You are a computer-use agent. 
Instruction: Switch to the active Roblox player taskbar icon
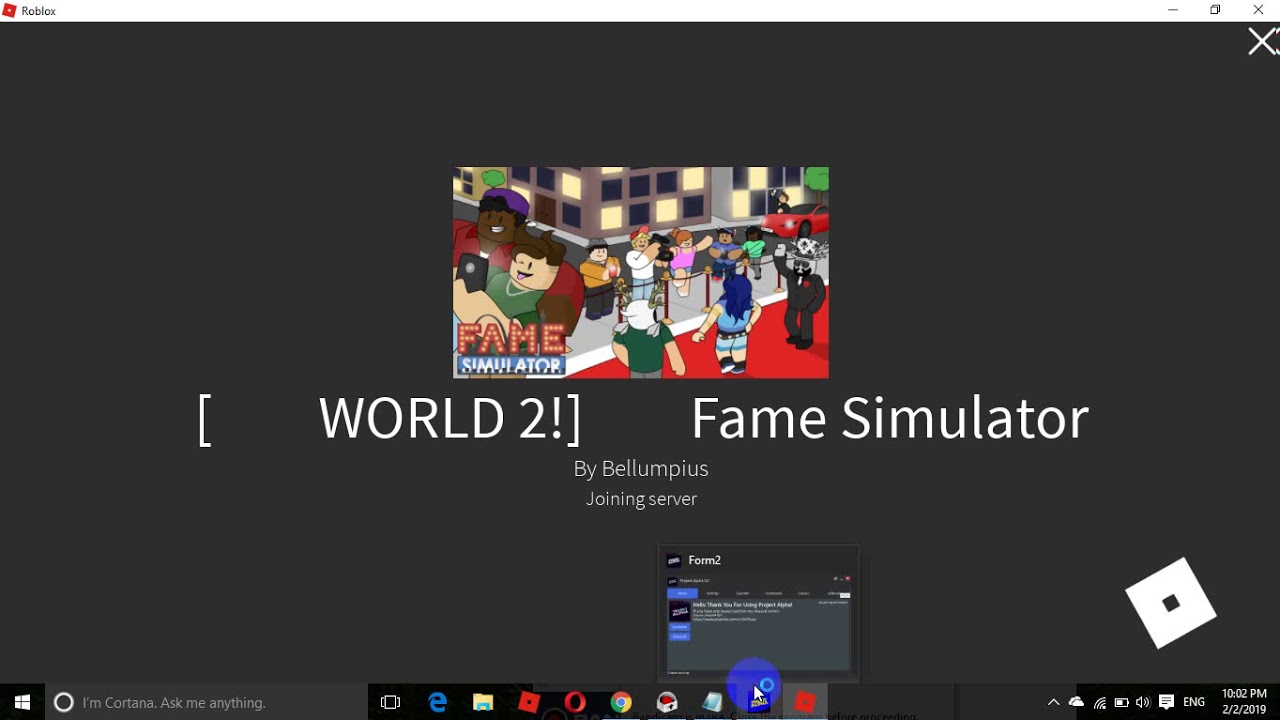point(805,702)
